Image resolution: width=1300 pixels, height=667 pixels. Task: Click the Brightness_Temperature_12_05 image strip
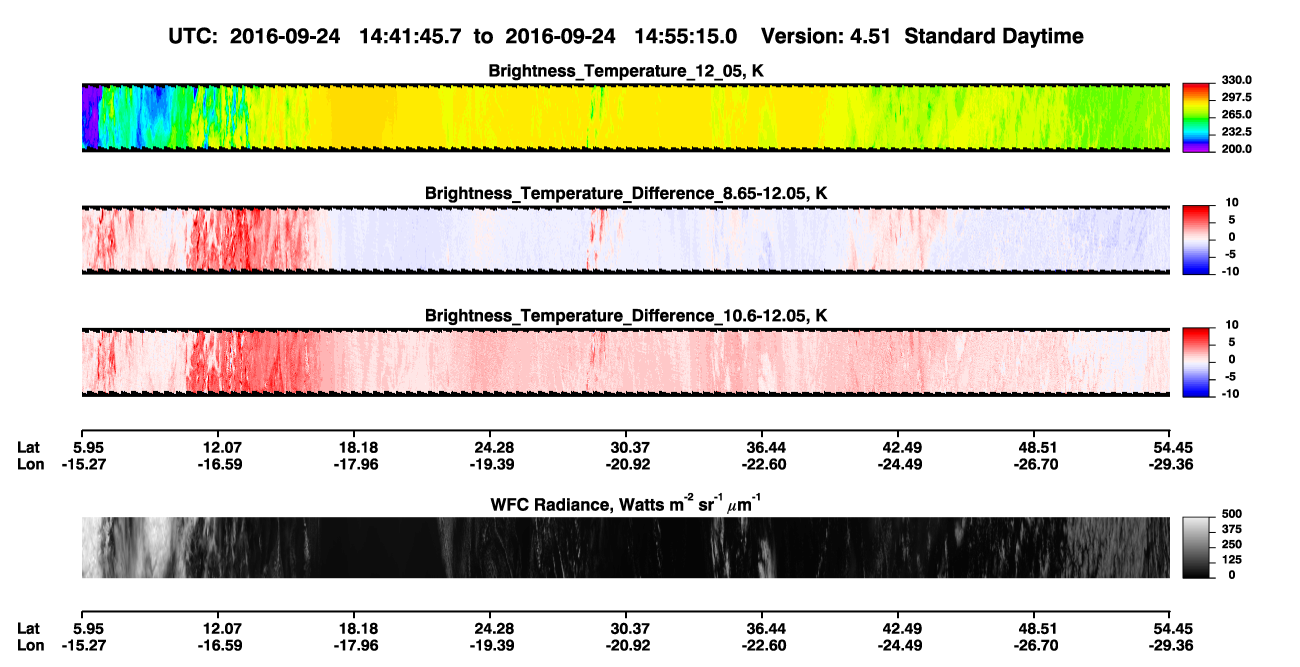pos(625,118)
